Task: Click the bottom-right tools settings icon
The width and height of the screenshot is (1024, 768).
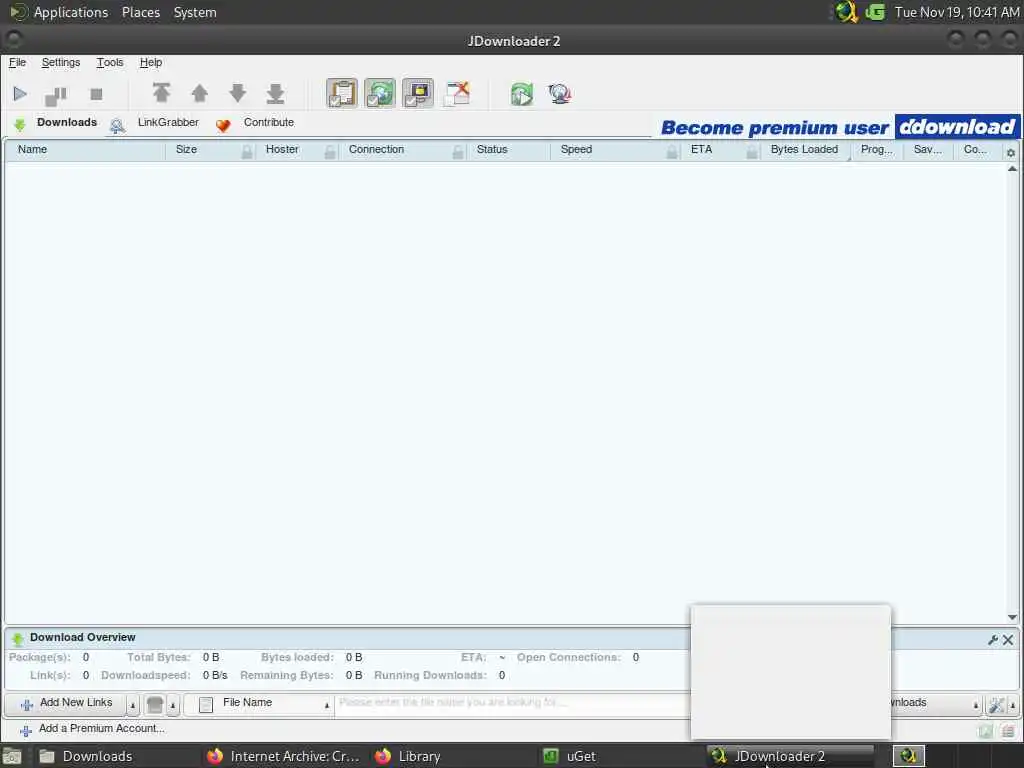Action: [997, 705]
